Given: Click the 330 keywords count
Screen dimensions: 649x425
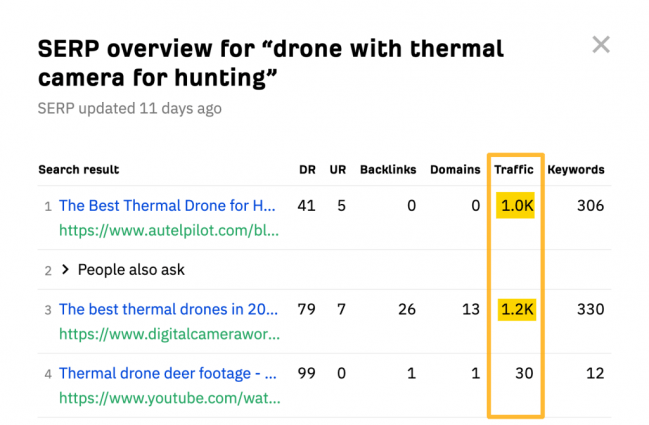Looking at the screenshot, I should [x=590, y=309].
